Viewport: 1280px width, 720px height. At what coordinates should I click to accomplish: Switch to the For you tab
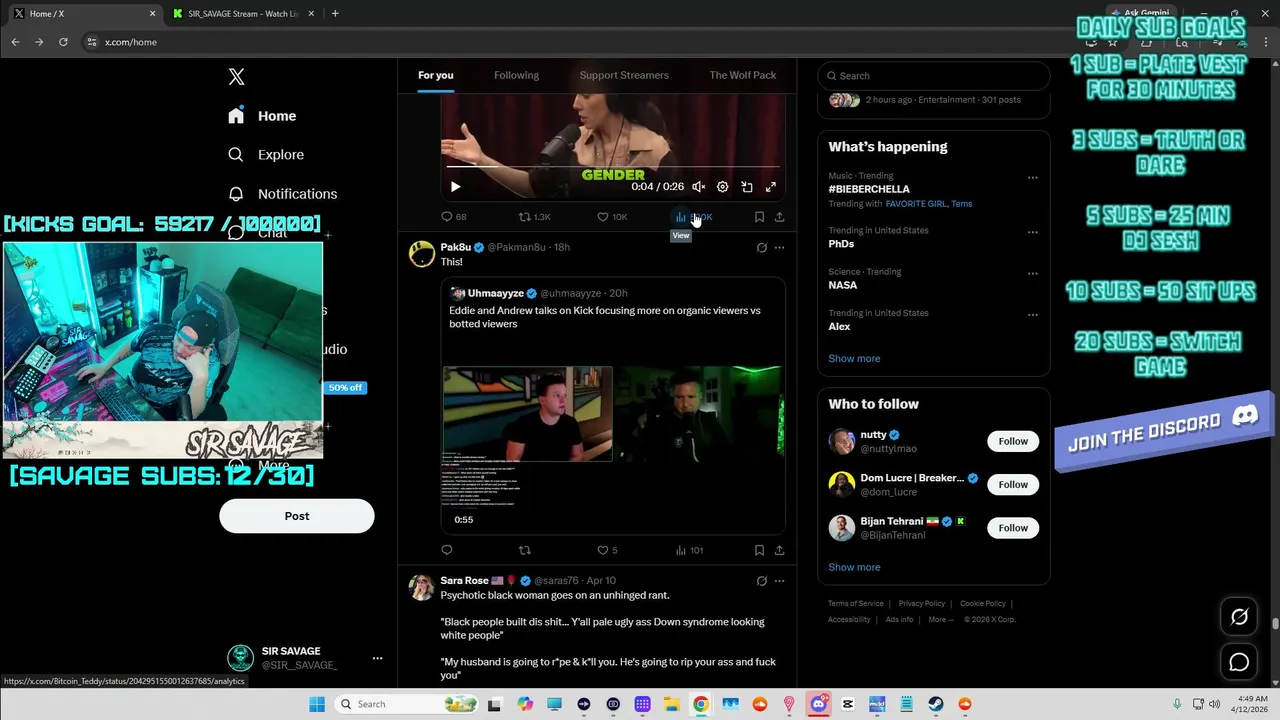point(436,75)
